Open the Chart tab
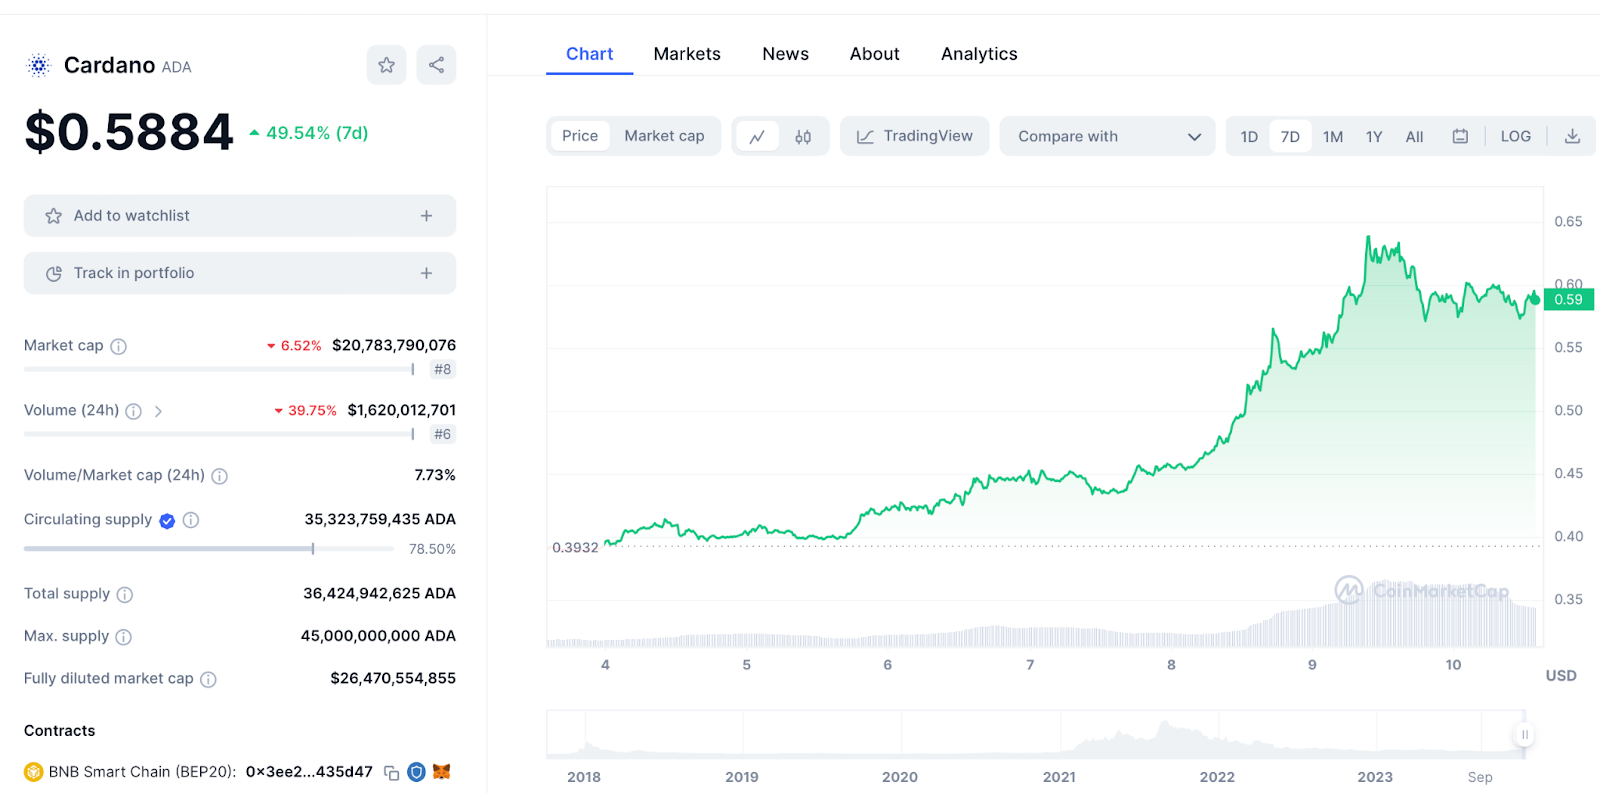Screen dimensions: 1600x793 pyautogui.click(x=589, y=54)
